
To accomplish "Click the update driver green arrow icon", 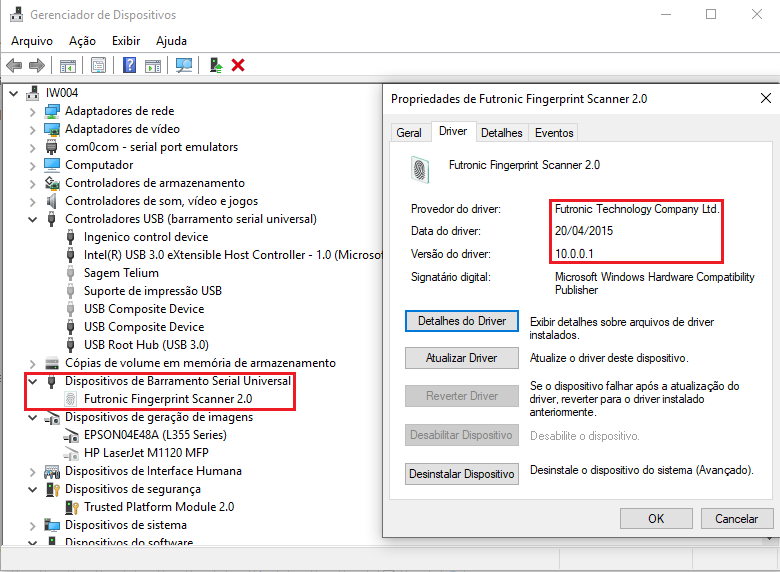I will (216, 65).
